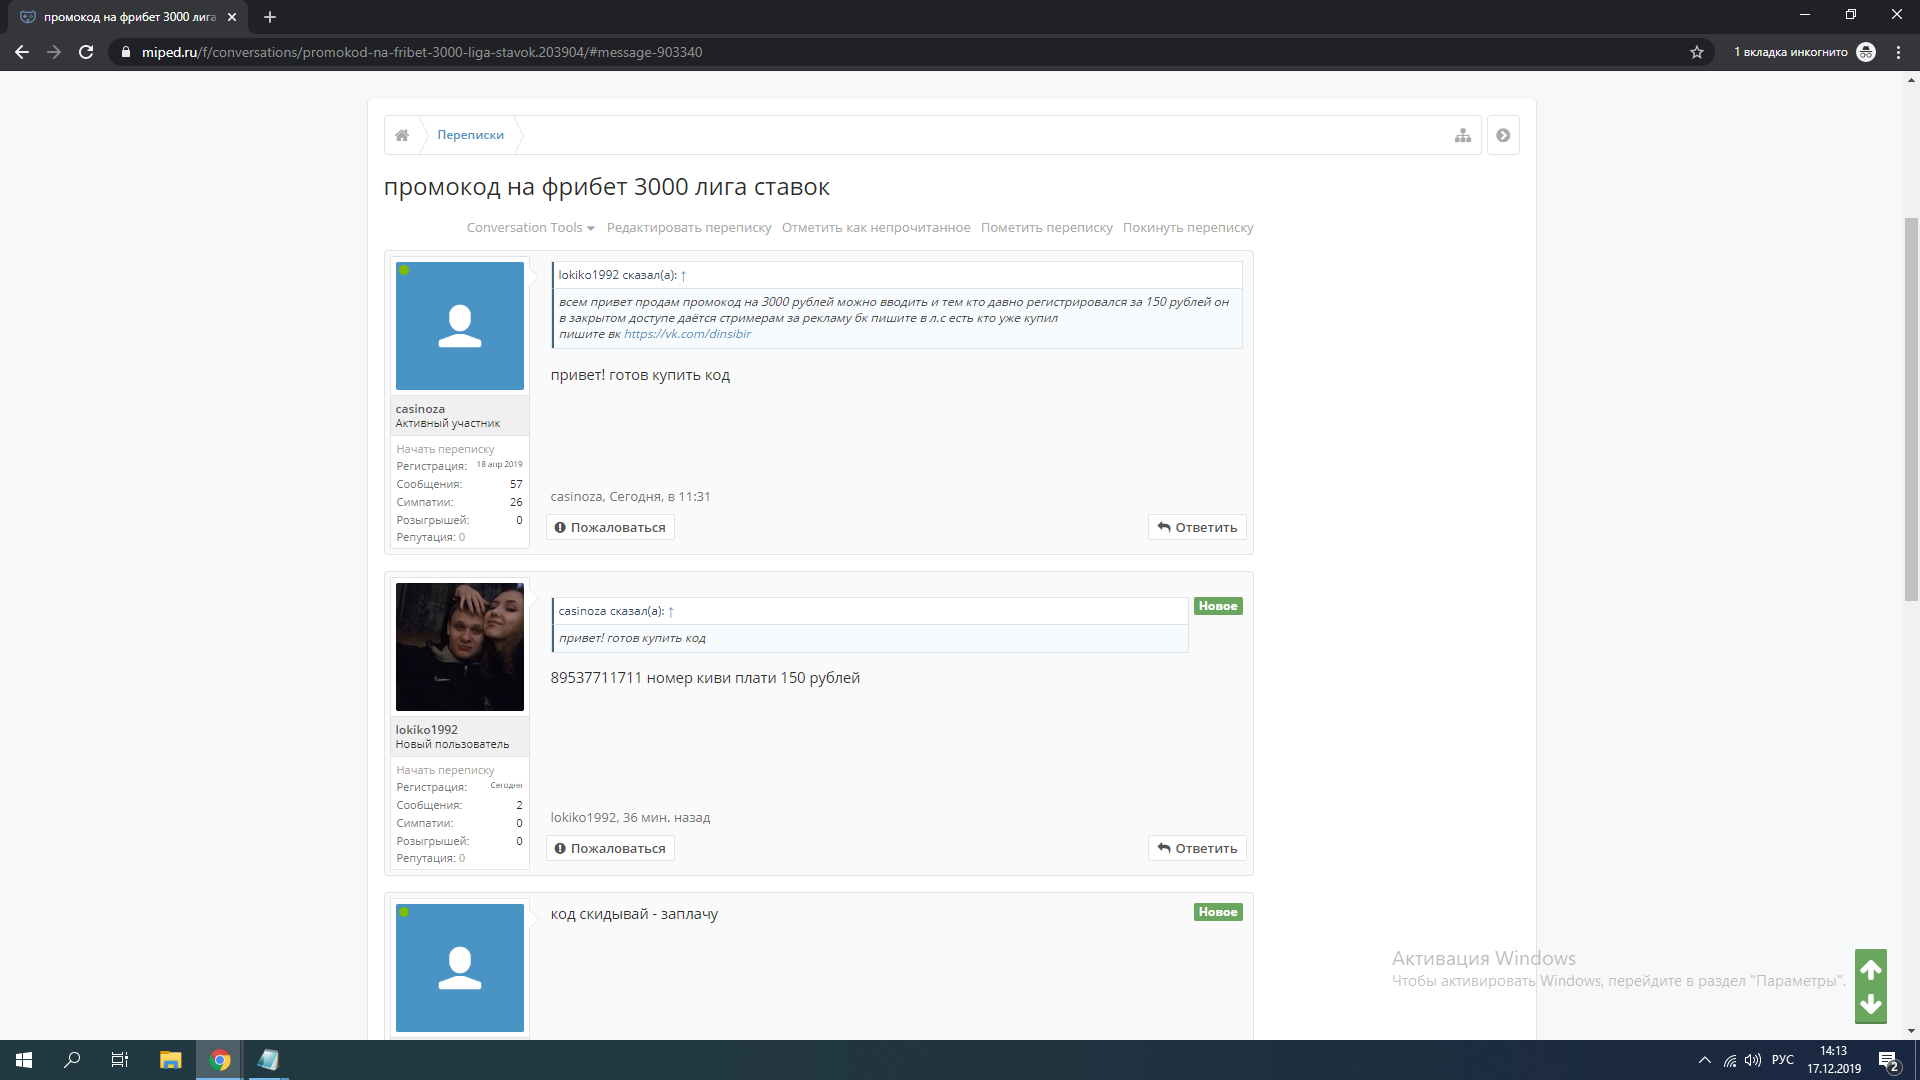Viewport: 1920px width, 1080px height.
Task: Reply to lokiko1992's message with 'Ответить'
Action: (x=1197, y=848)
